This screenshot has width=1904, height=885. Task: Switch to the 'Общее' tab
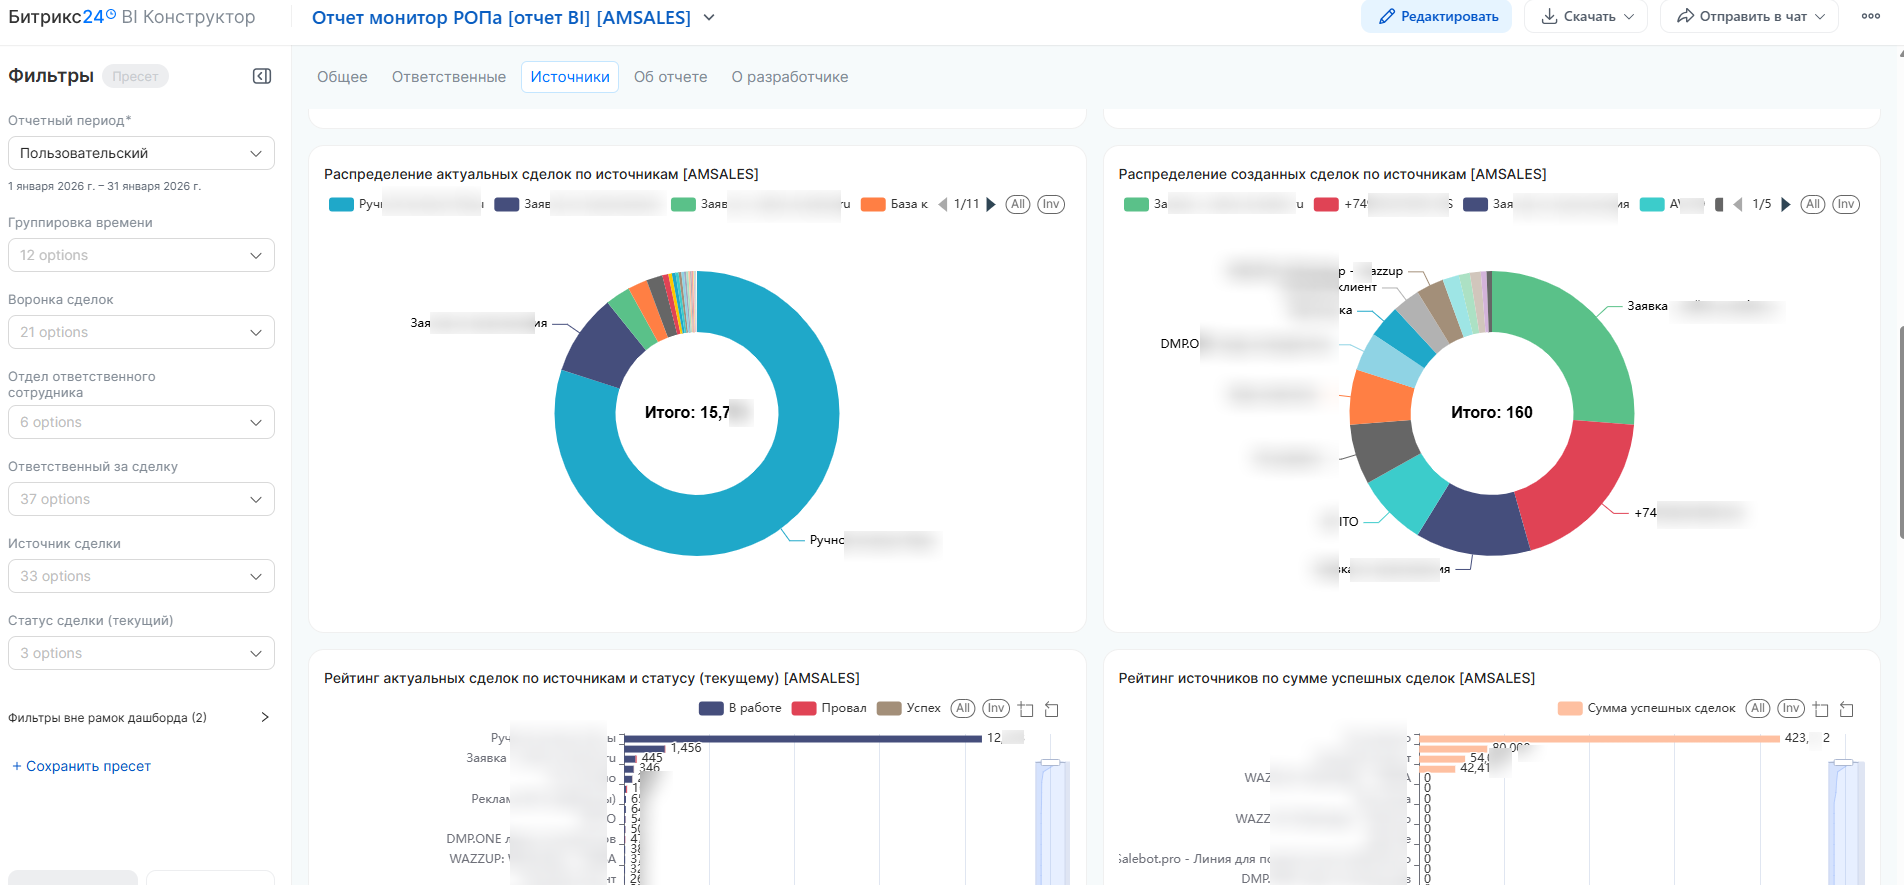tap(342, 77)
